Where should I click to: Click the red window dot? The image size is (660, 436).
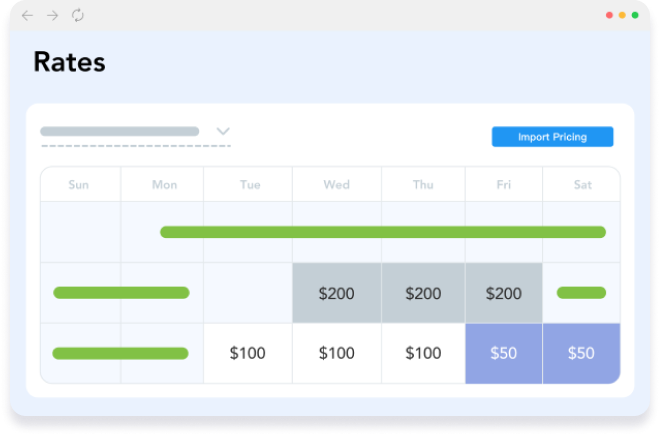pyautogui.click(x=609, y=16)
